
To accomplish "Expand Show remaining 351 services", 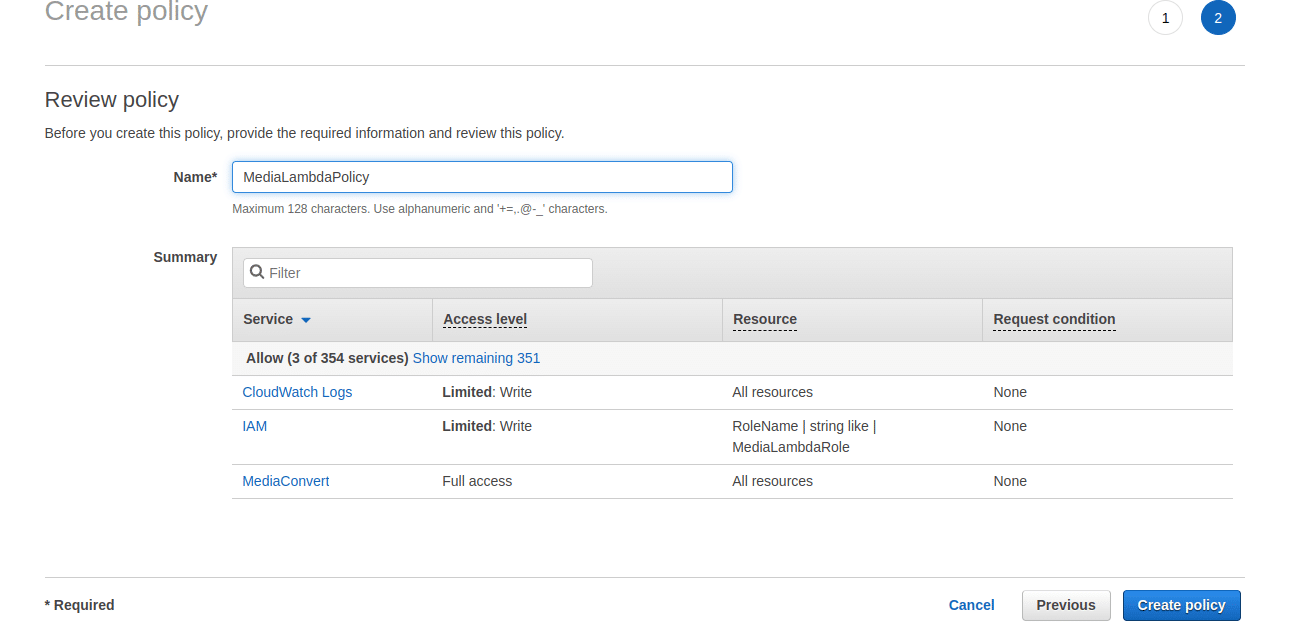I will coord(476,358).
